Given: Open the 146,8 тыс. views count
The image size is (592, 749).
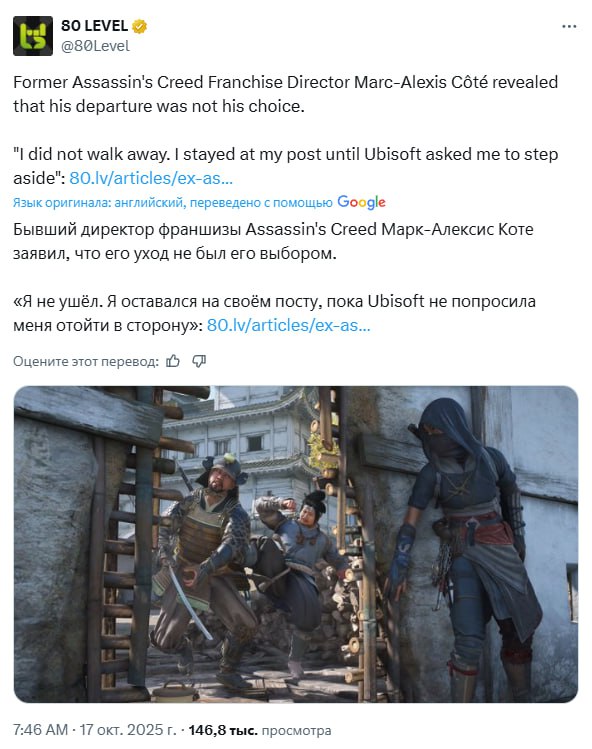Looking at the screenshot, I should (223, 730).
